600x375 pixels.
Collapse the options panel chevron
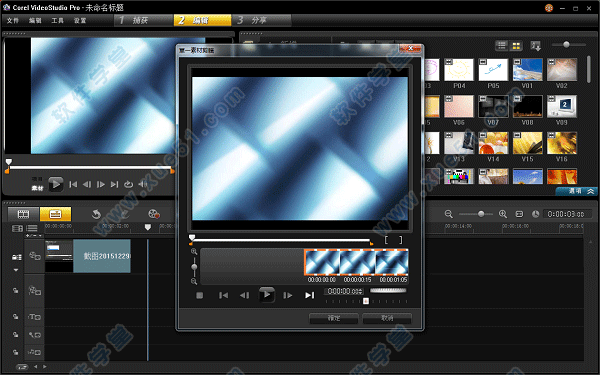(x=591, y=191)
